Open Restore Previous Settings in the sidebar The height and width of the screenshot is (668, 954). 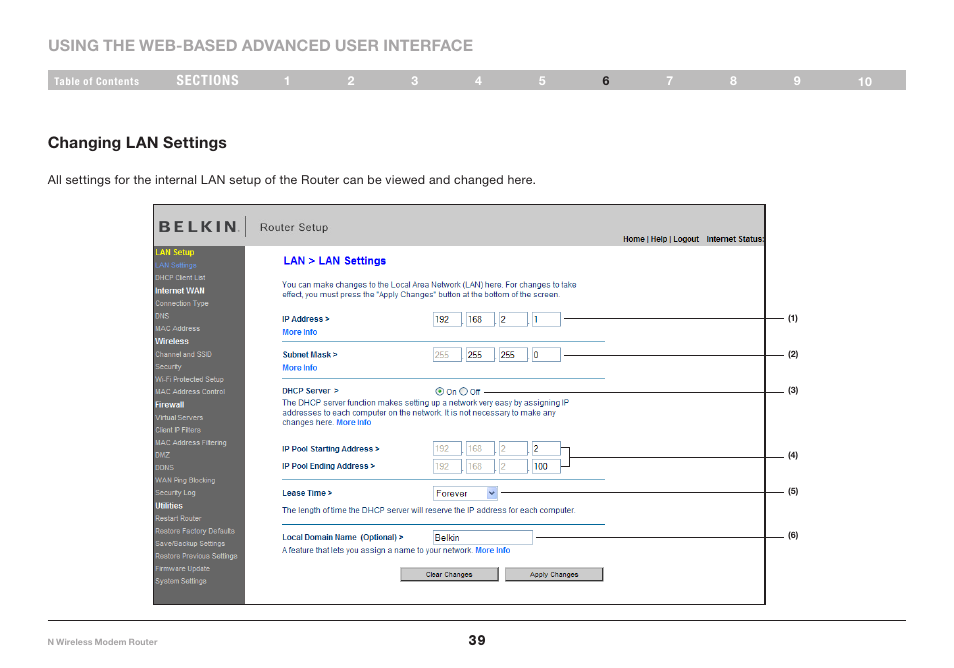(x=196, y=556)
